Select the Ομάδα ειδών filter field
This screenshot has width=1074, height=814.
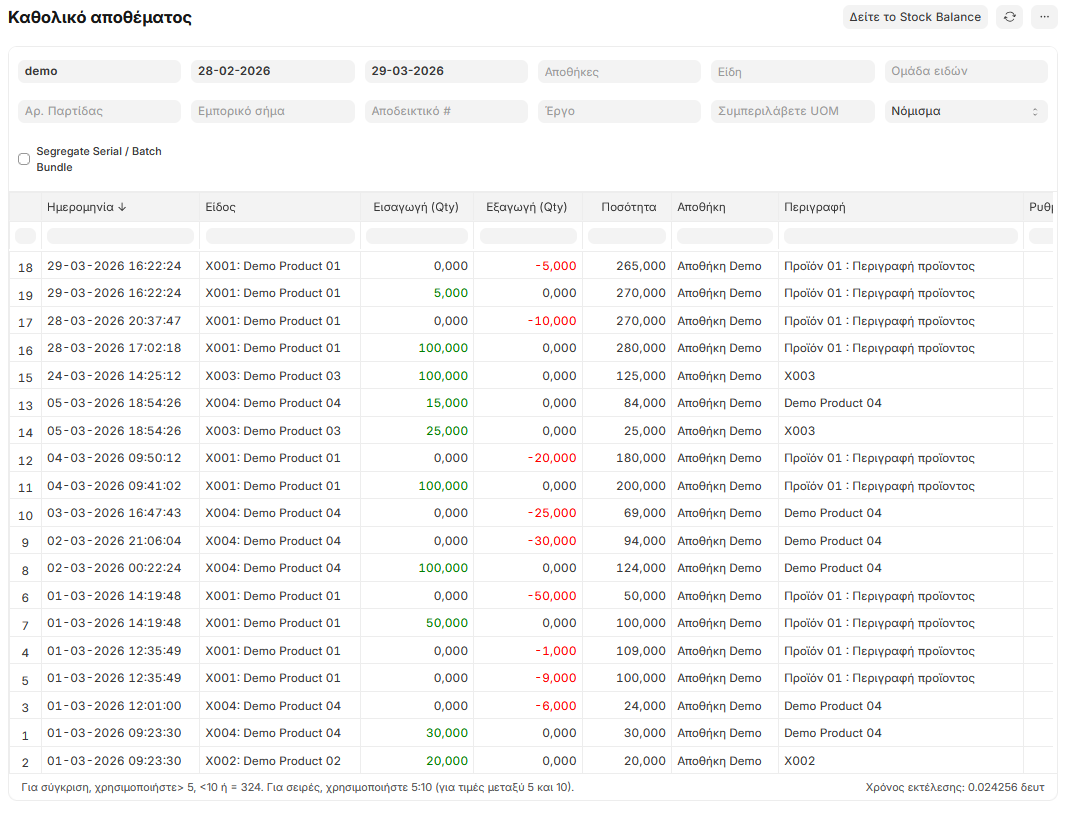coord(965,72)
